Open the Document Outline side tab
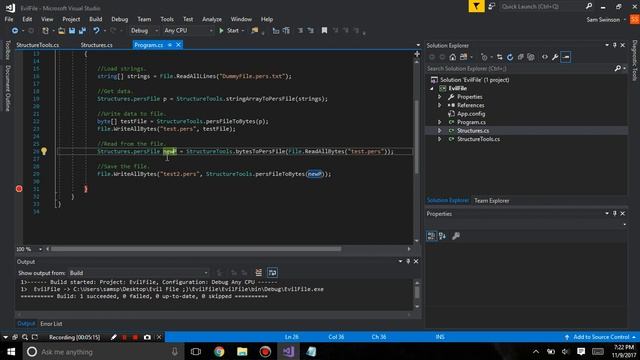The height and width of the screenshot is (360, 640). tap(7, 88)
